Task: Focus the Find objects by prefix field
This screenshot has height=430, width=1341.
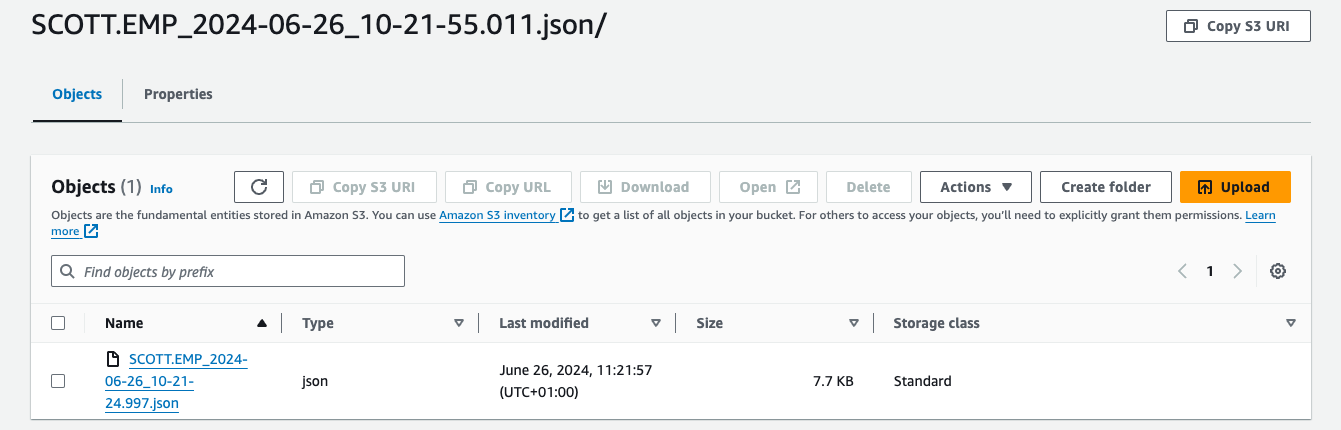Action: (228, 271)
